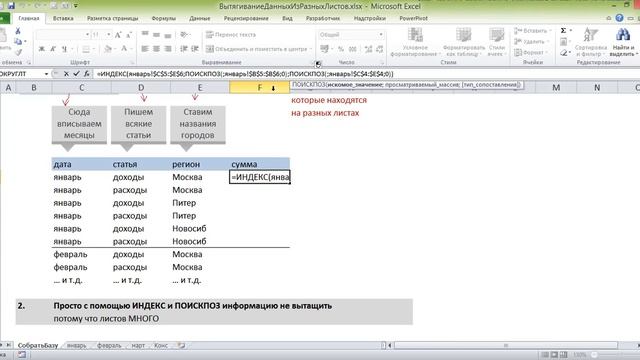Open Найти и выделить binoculars menu
The height and width of the screenshot is (360, 640).
coord(623,42)
